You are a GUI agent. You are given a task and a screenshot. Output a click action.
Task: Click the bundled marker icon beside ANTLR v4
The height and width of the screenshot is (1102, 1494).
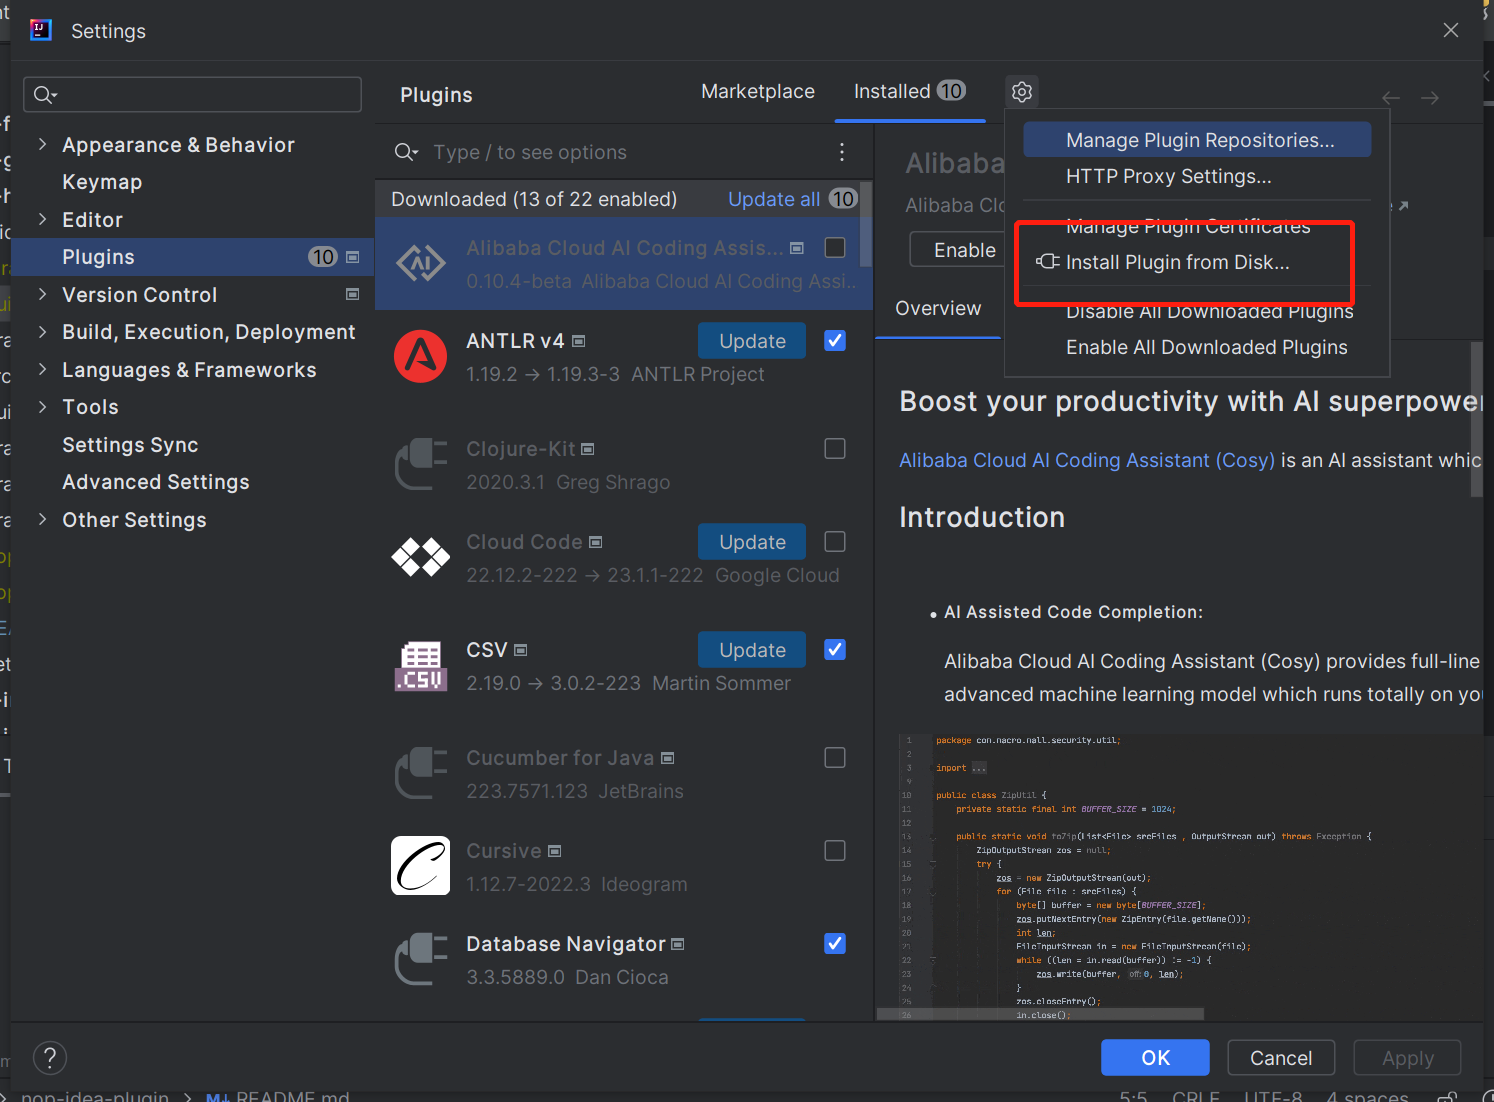click(x=578, y=342)
